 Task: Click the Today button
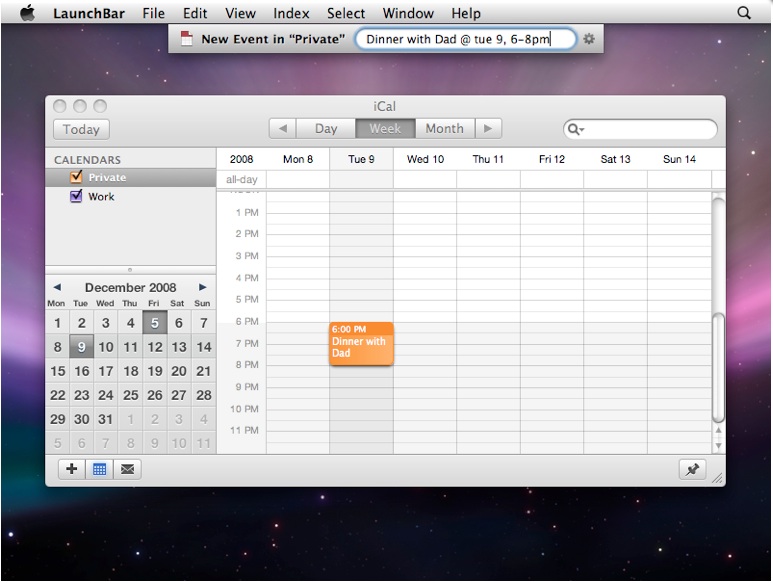click(81, 129)
